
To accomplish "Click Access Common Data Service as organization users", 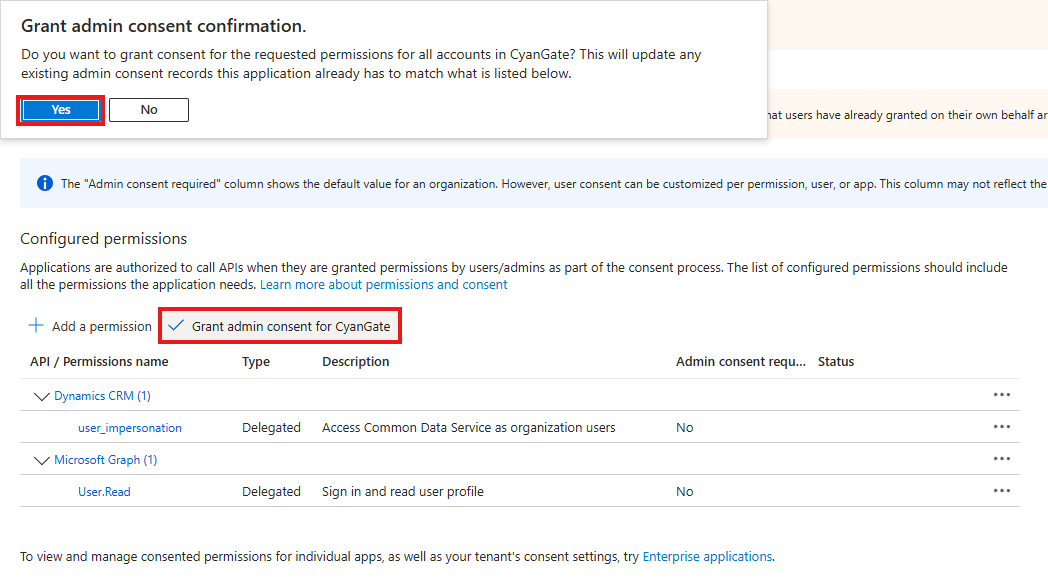I will tap(469, 428).
